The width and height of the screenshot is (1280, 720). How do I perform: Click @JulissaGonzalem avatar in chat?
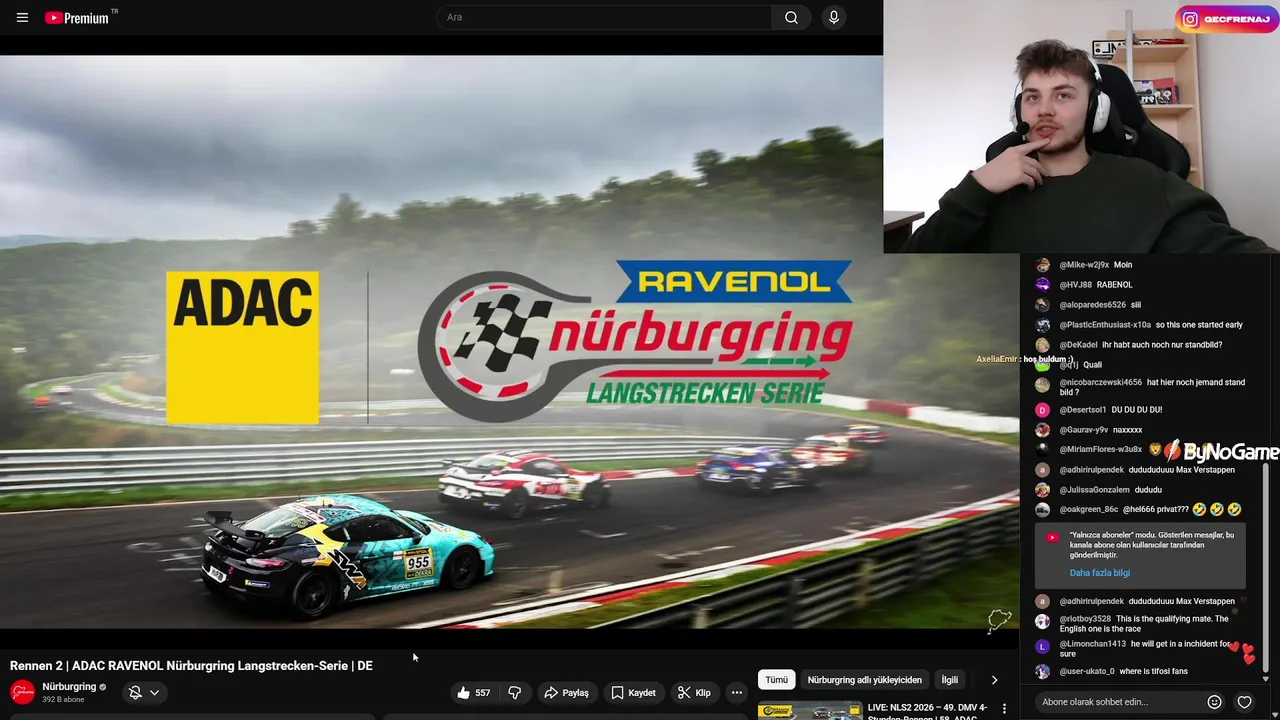[1042, 490]
